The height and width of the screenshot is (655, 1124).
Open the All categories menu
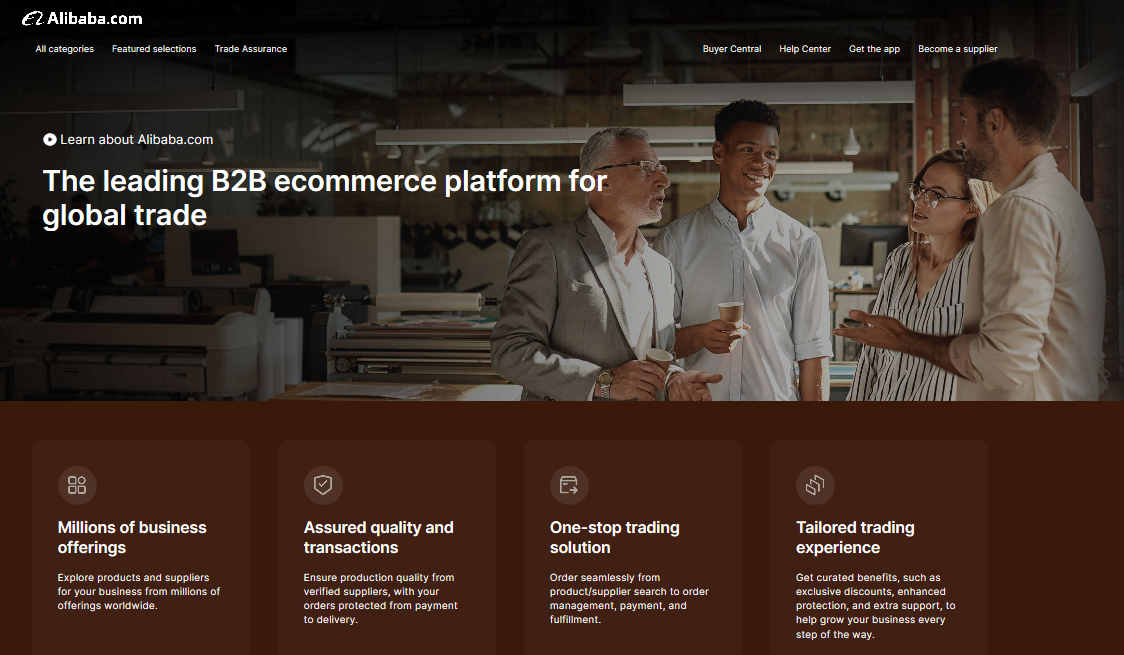[65, 49]
